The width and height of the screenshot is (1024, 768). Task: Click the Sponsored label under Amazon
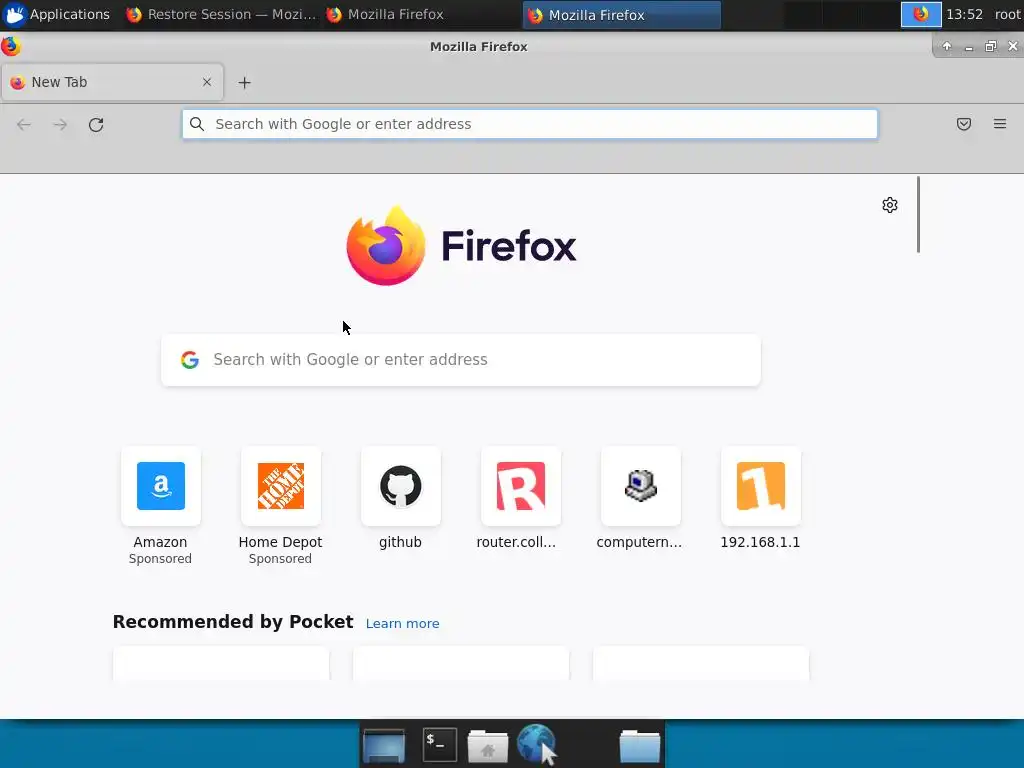tap(160, 559)
